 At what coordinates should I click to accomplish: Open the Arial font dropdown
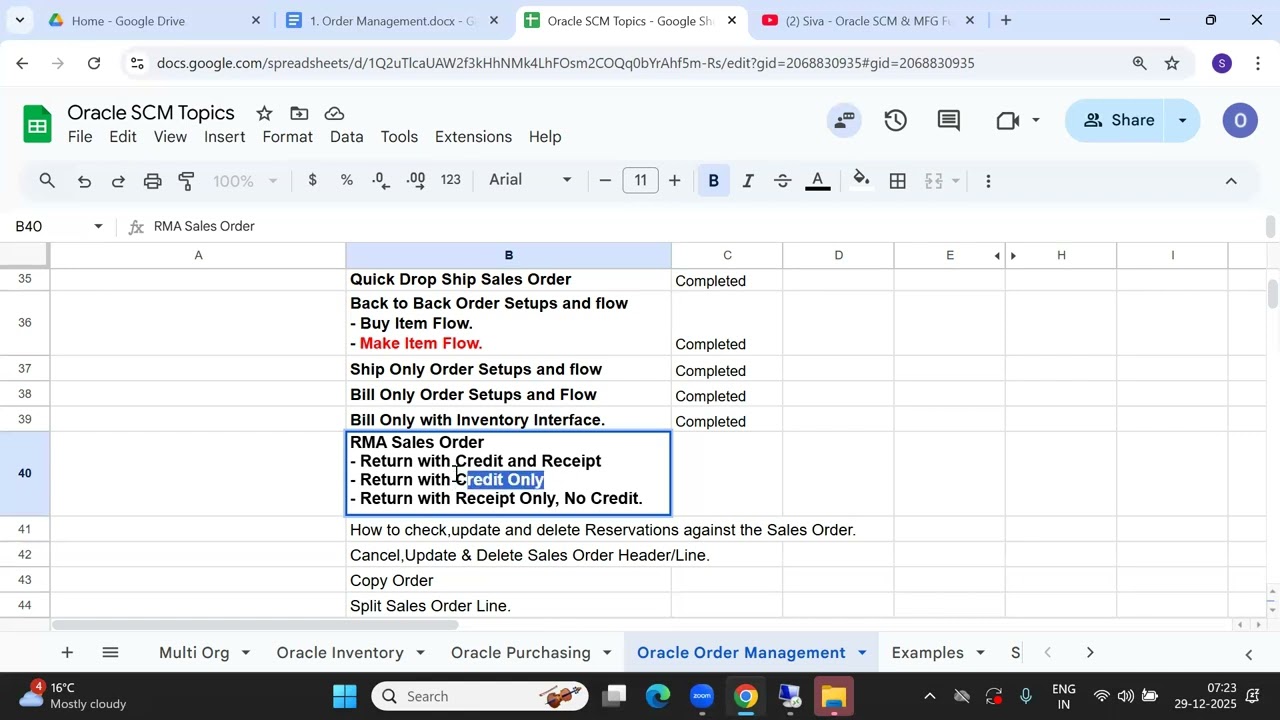(530, 180)
